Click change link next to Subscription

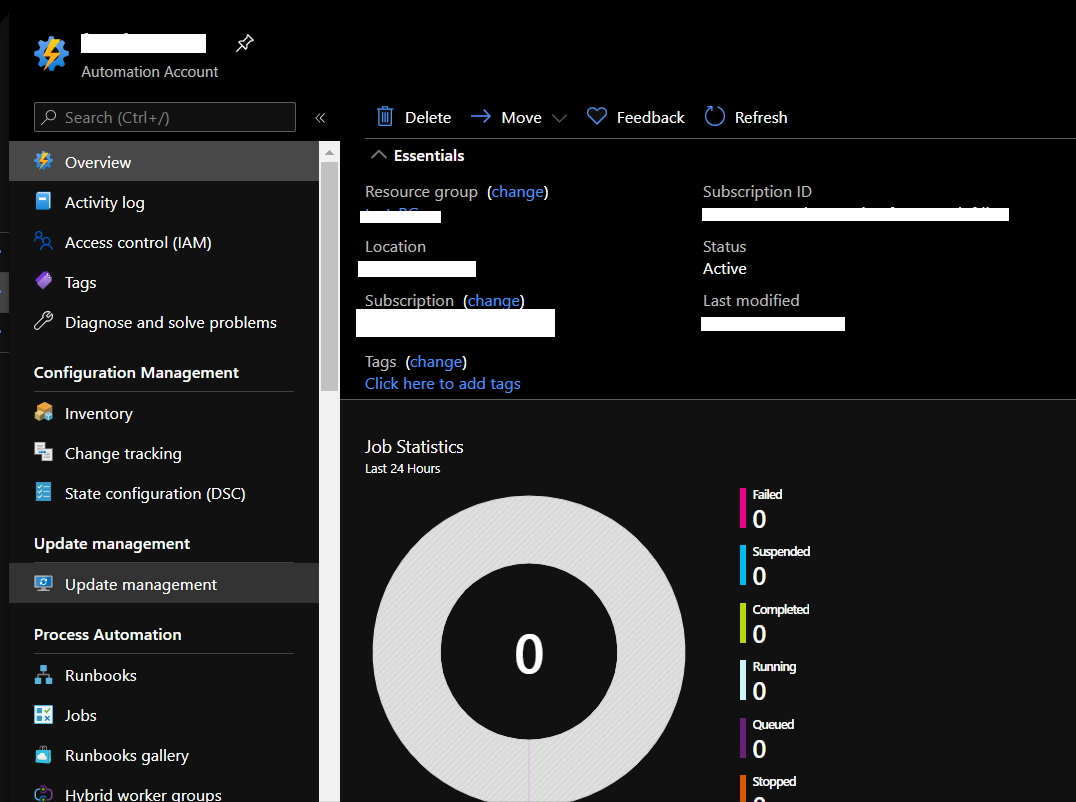coord(493,300)
